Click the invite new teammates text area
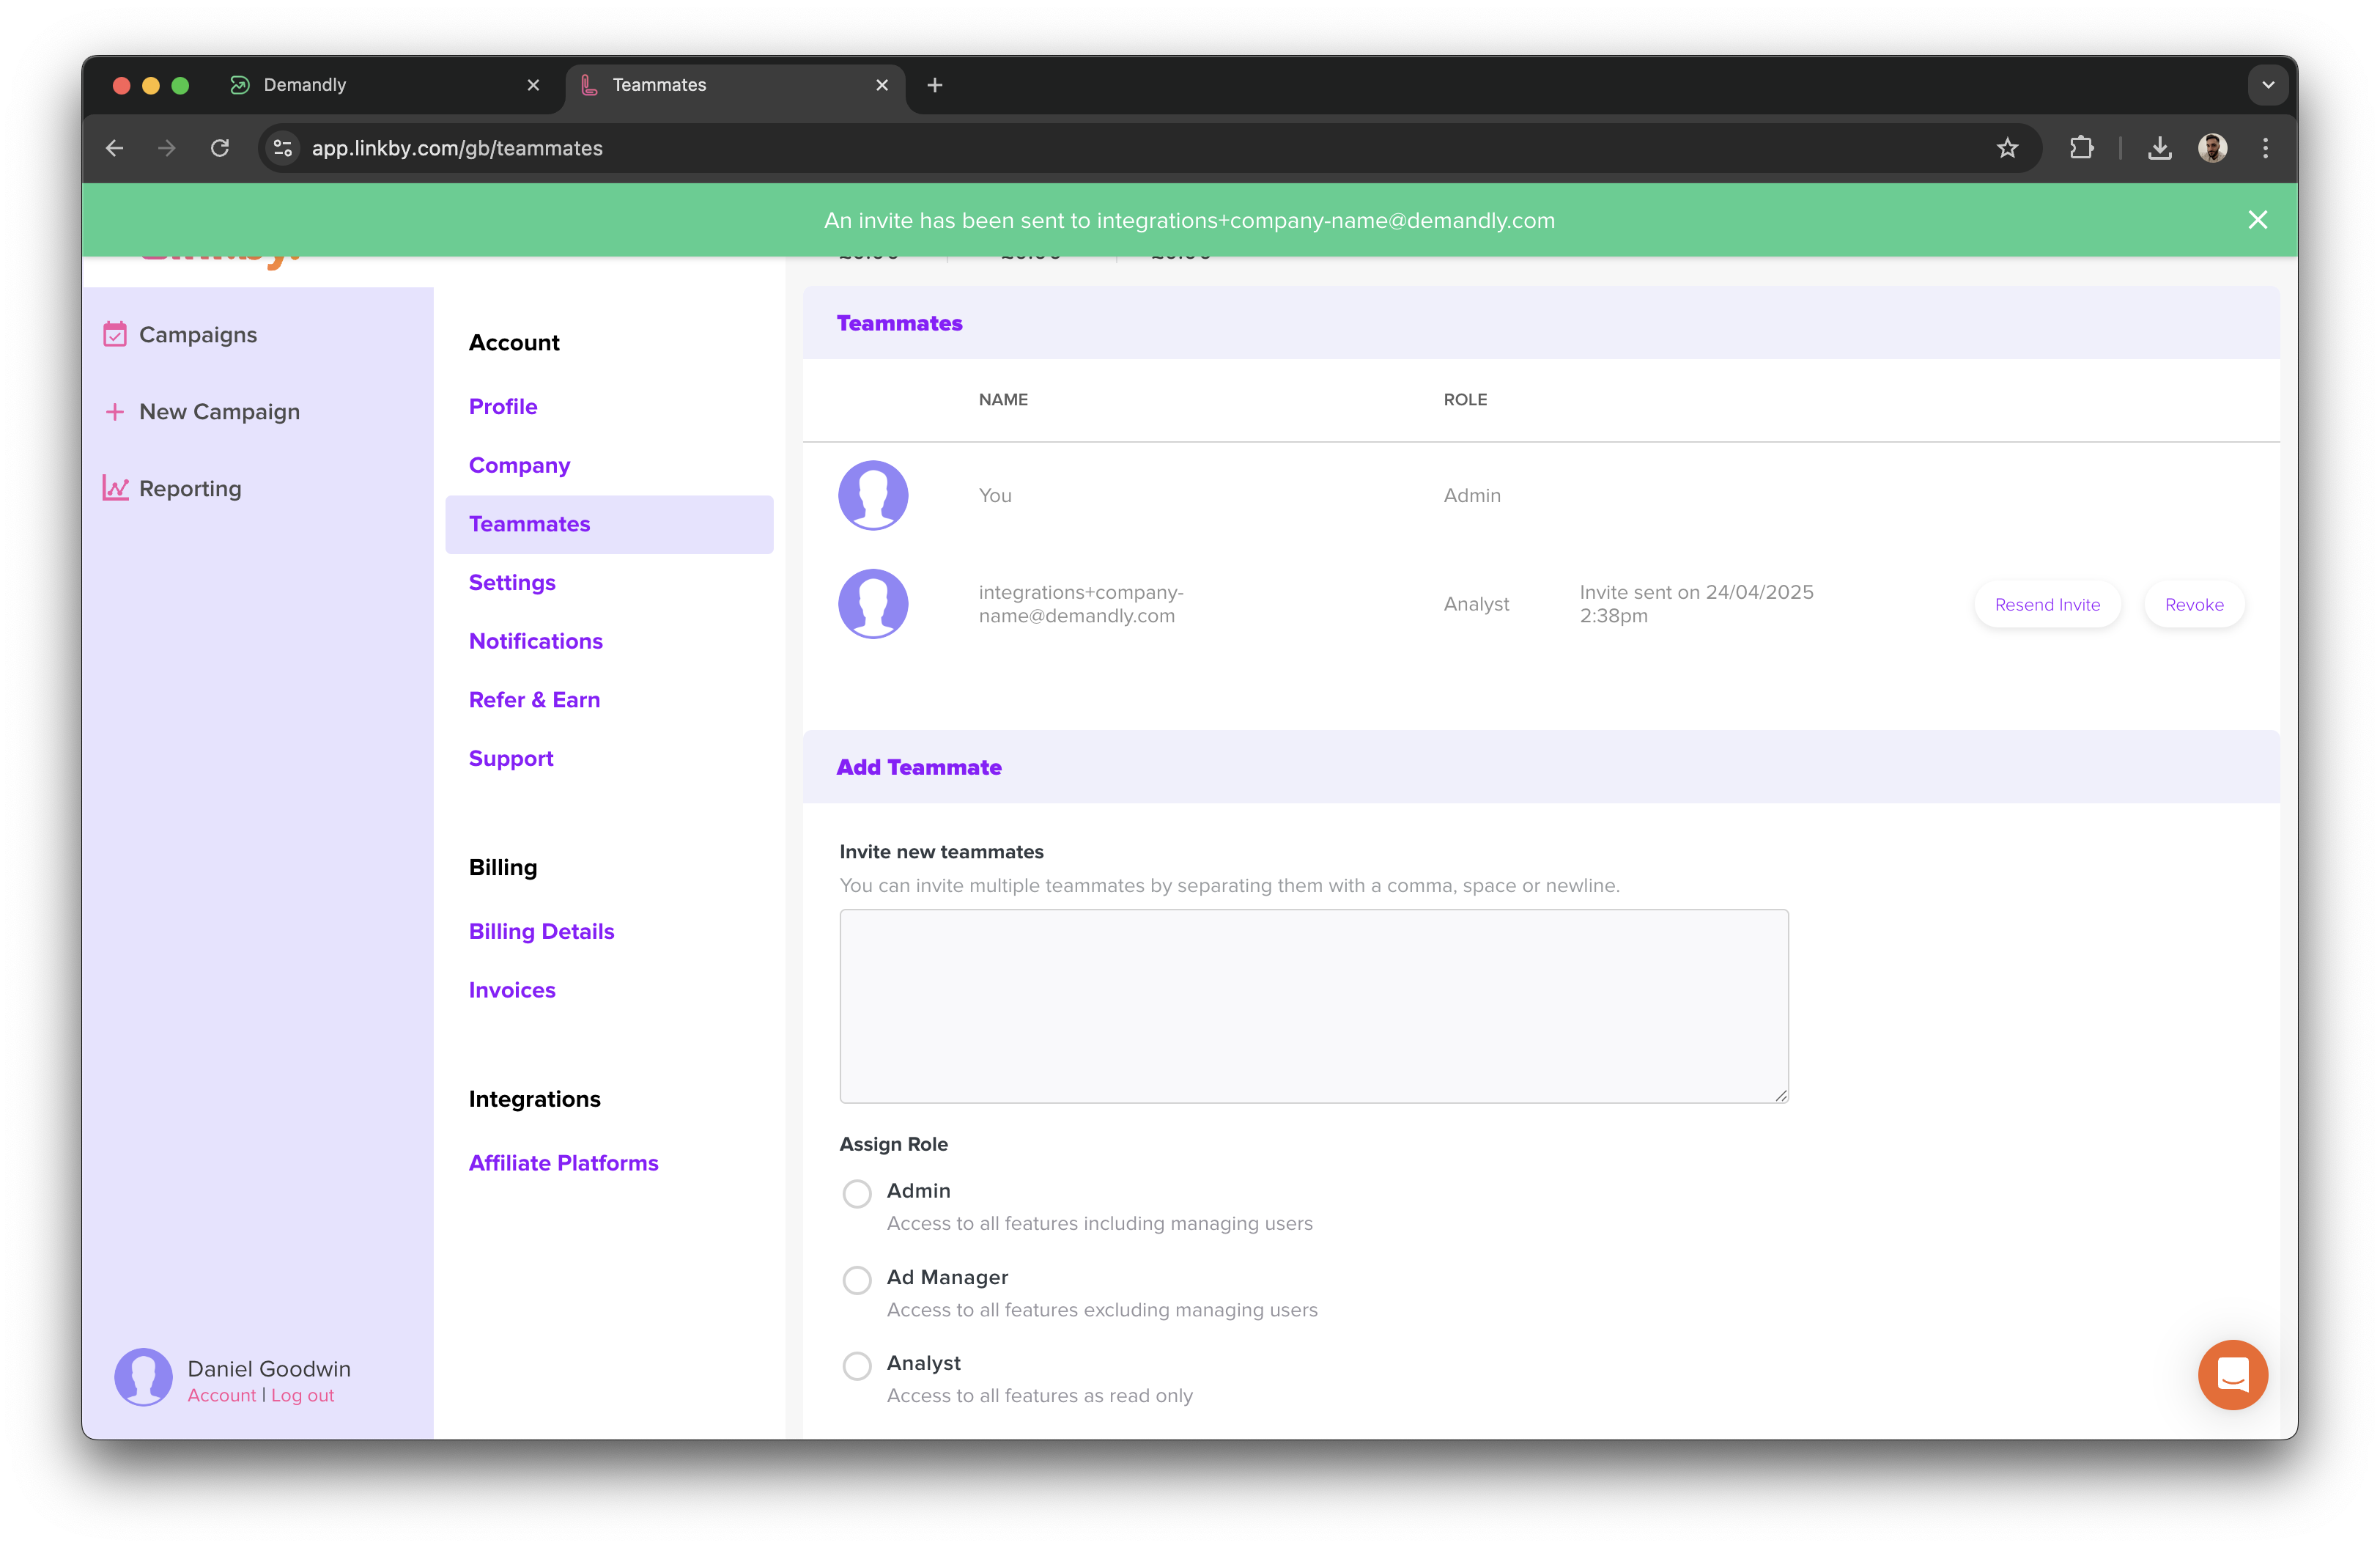The width and height of the screenshot is (2380, 1548). click(1313, 1006)
